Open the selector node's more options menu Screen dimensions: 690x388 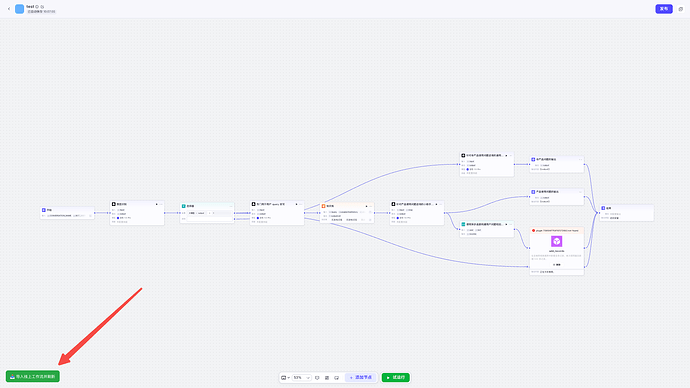[x=231, y=206]
